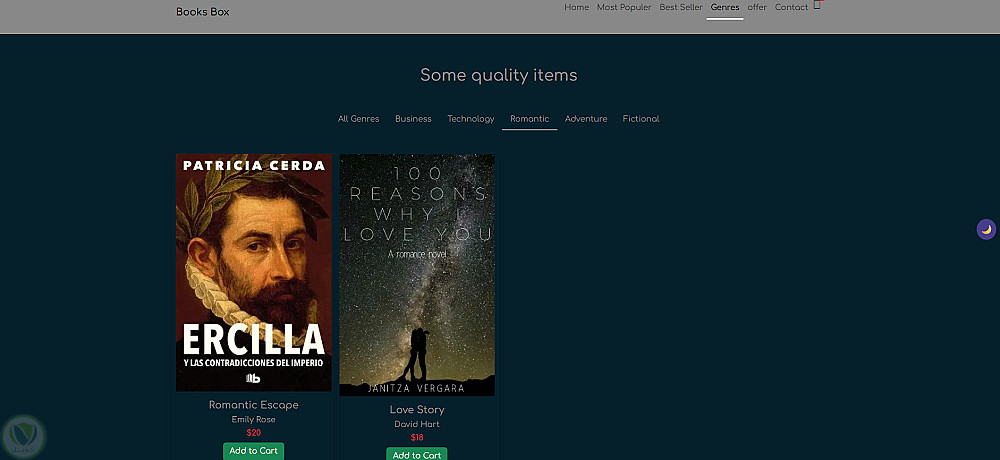
Task: Click the Romantic Escape book title
Action: point(254,405)
